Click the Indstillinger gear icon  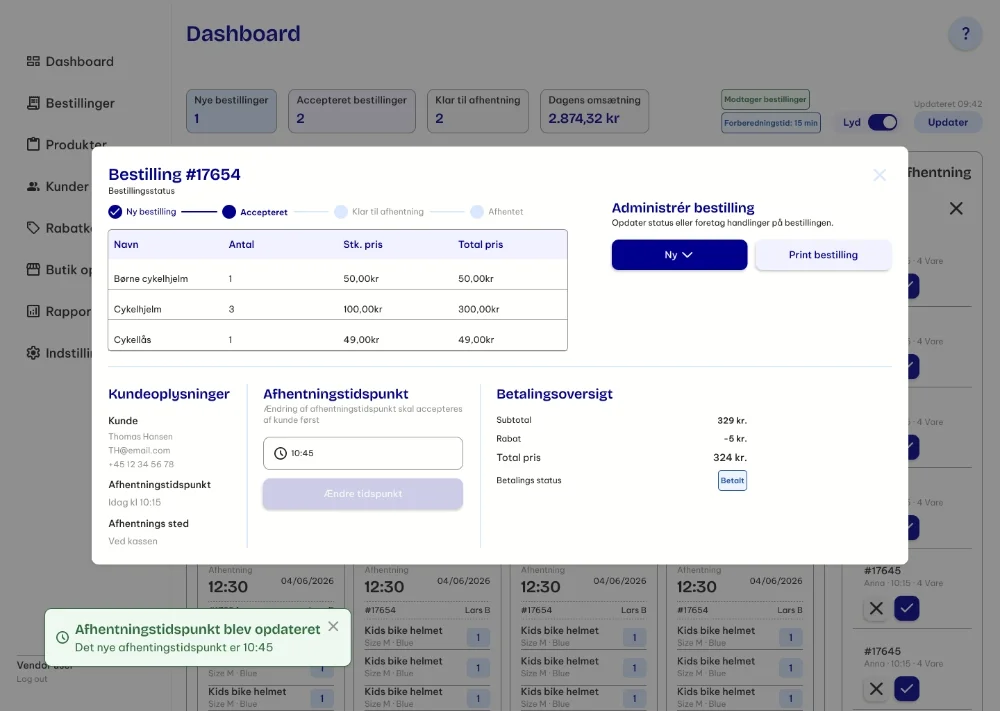point(33,353)
